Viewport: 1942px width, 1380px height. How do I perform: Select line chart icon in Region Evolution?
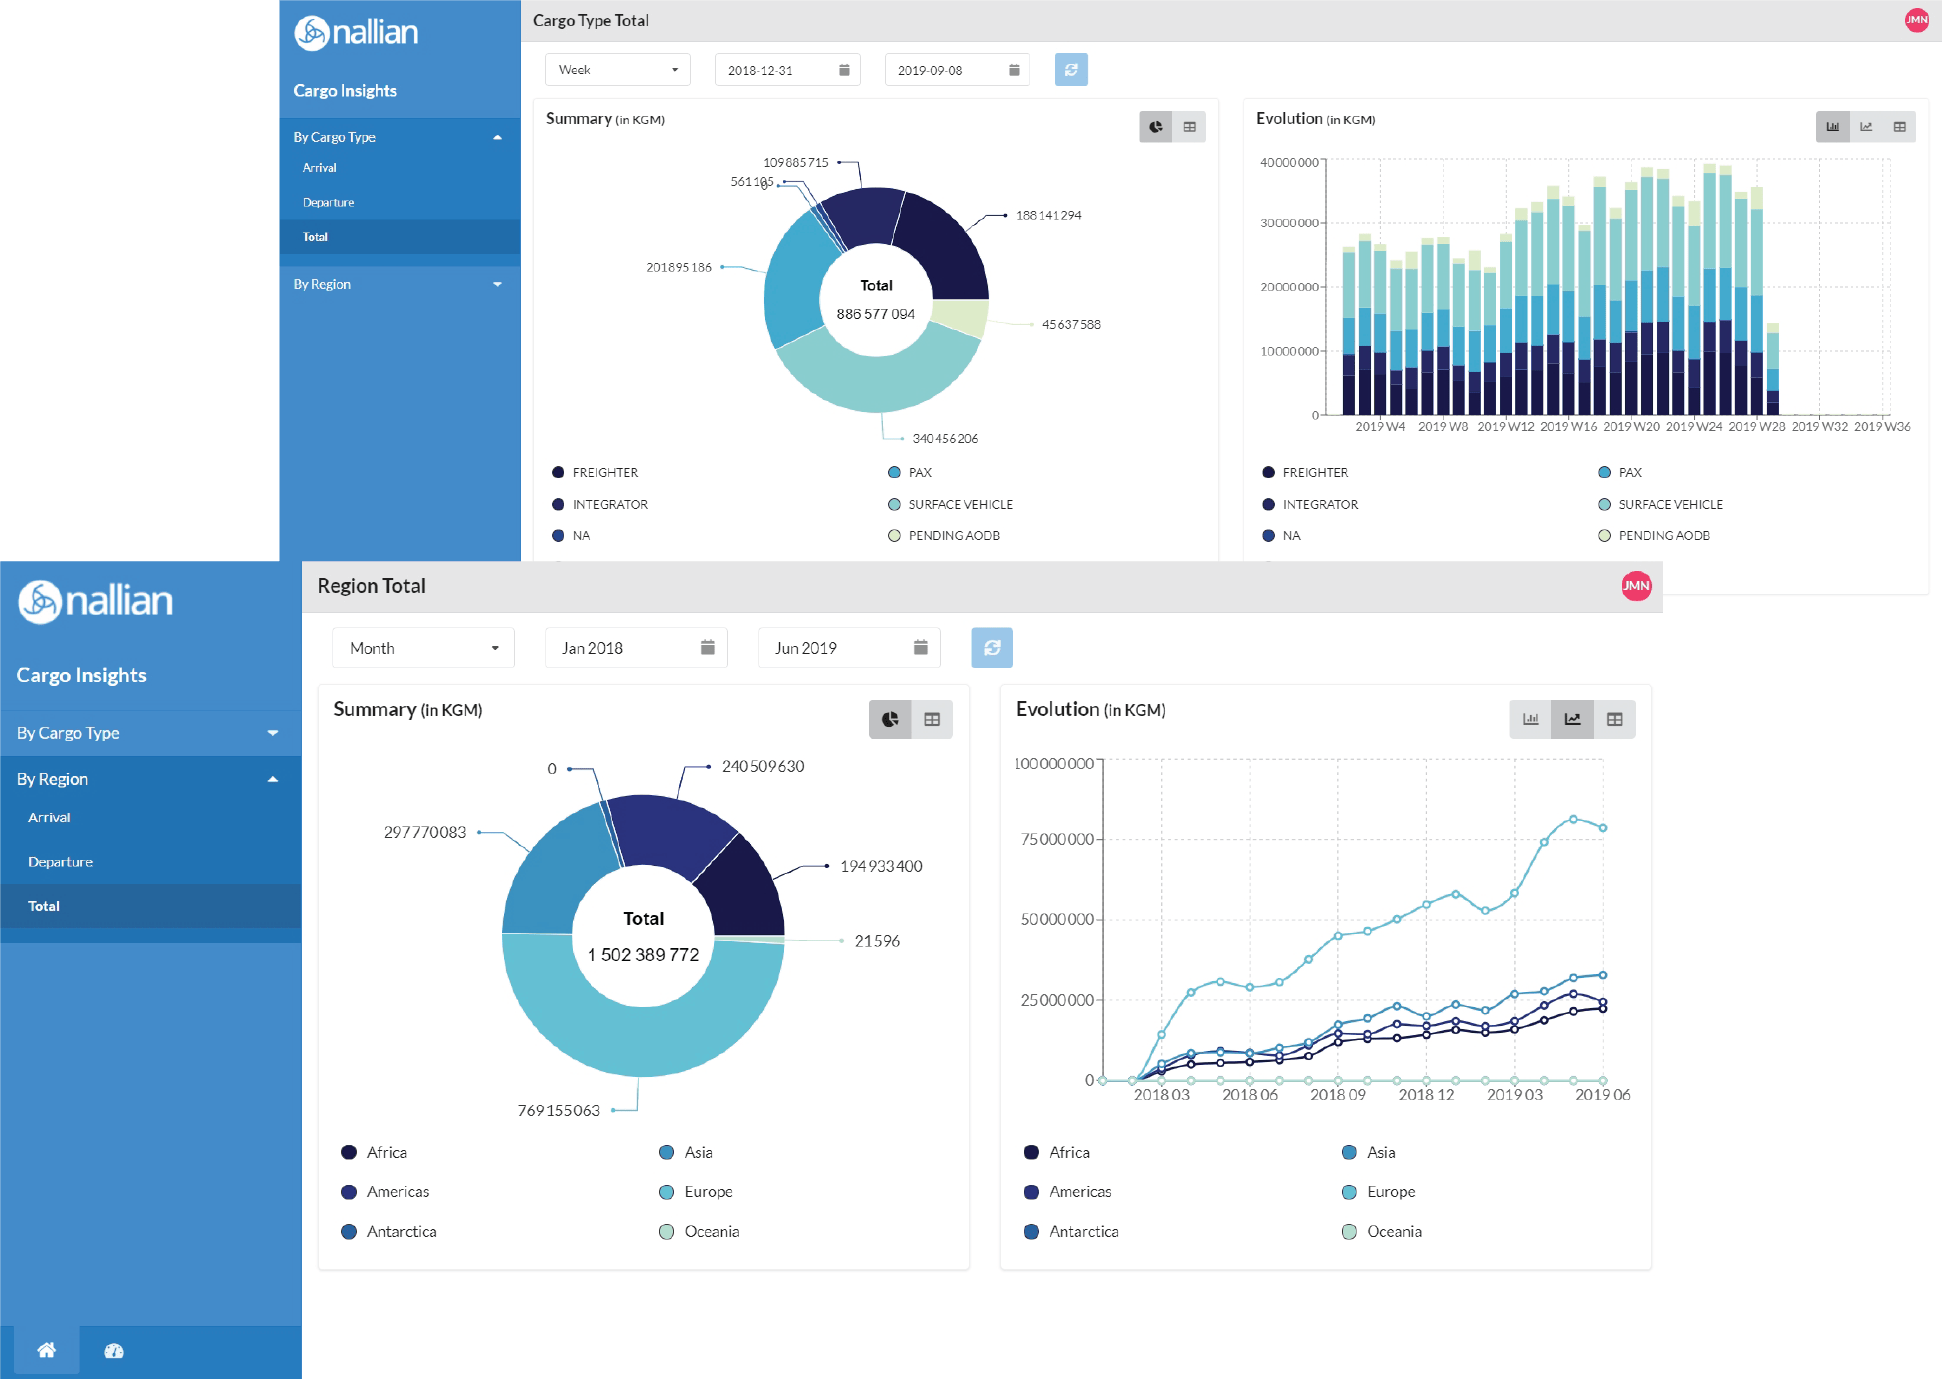1572,719
